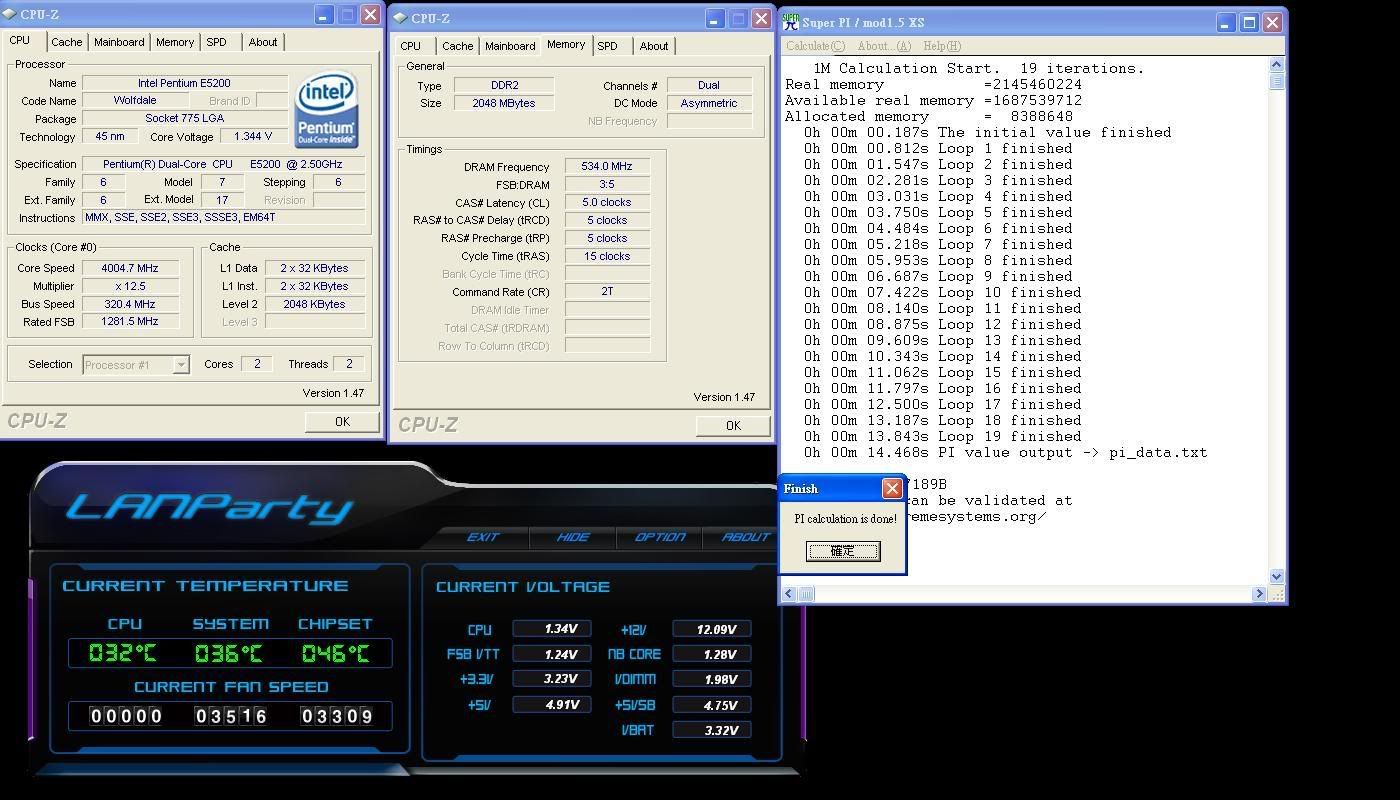The height and width of the screenshot is (800, 1400).
Task: Open ABOUT in the LANParty utility
Action: [746, 537]
